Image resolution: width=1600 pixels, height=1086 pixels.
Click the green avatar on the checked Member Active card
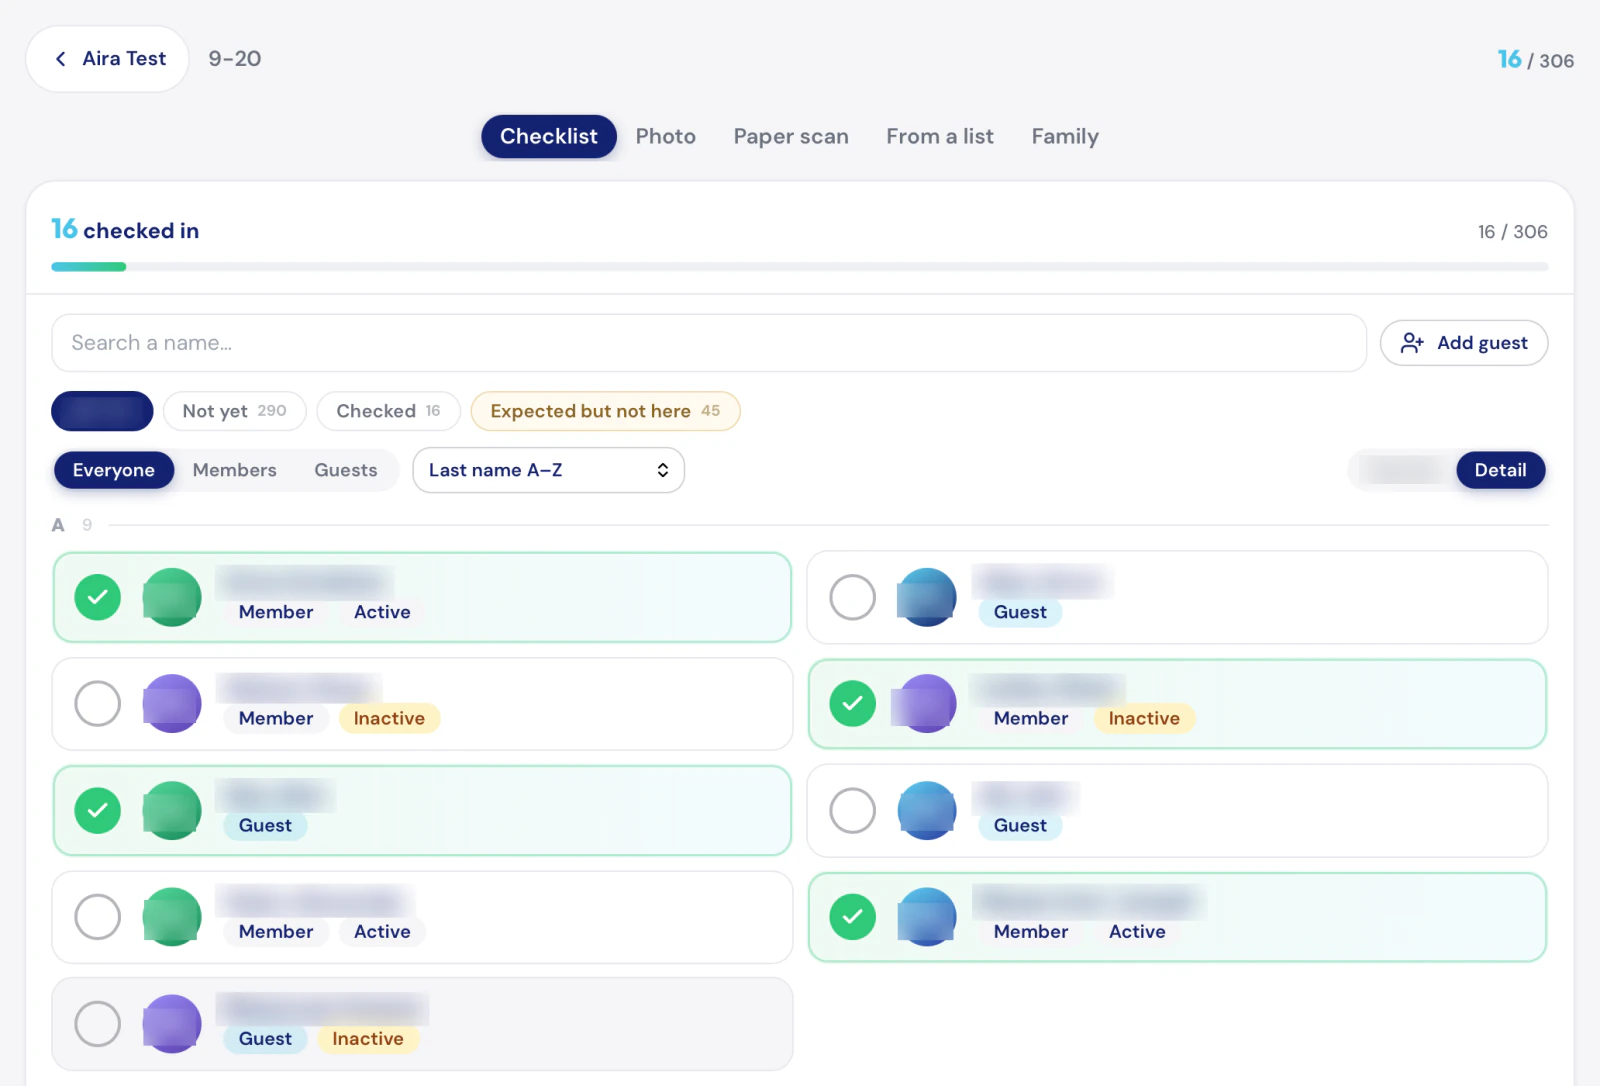pos(172,597)
